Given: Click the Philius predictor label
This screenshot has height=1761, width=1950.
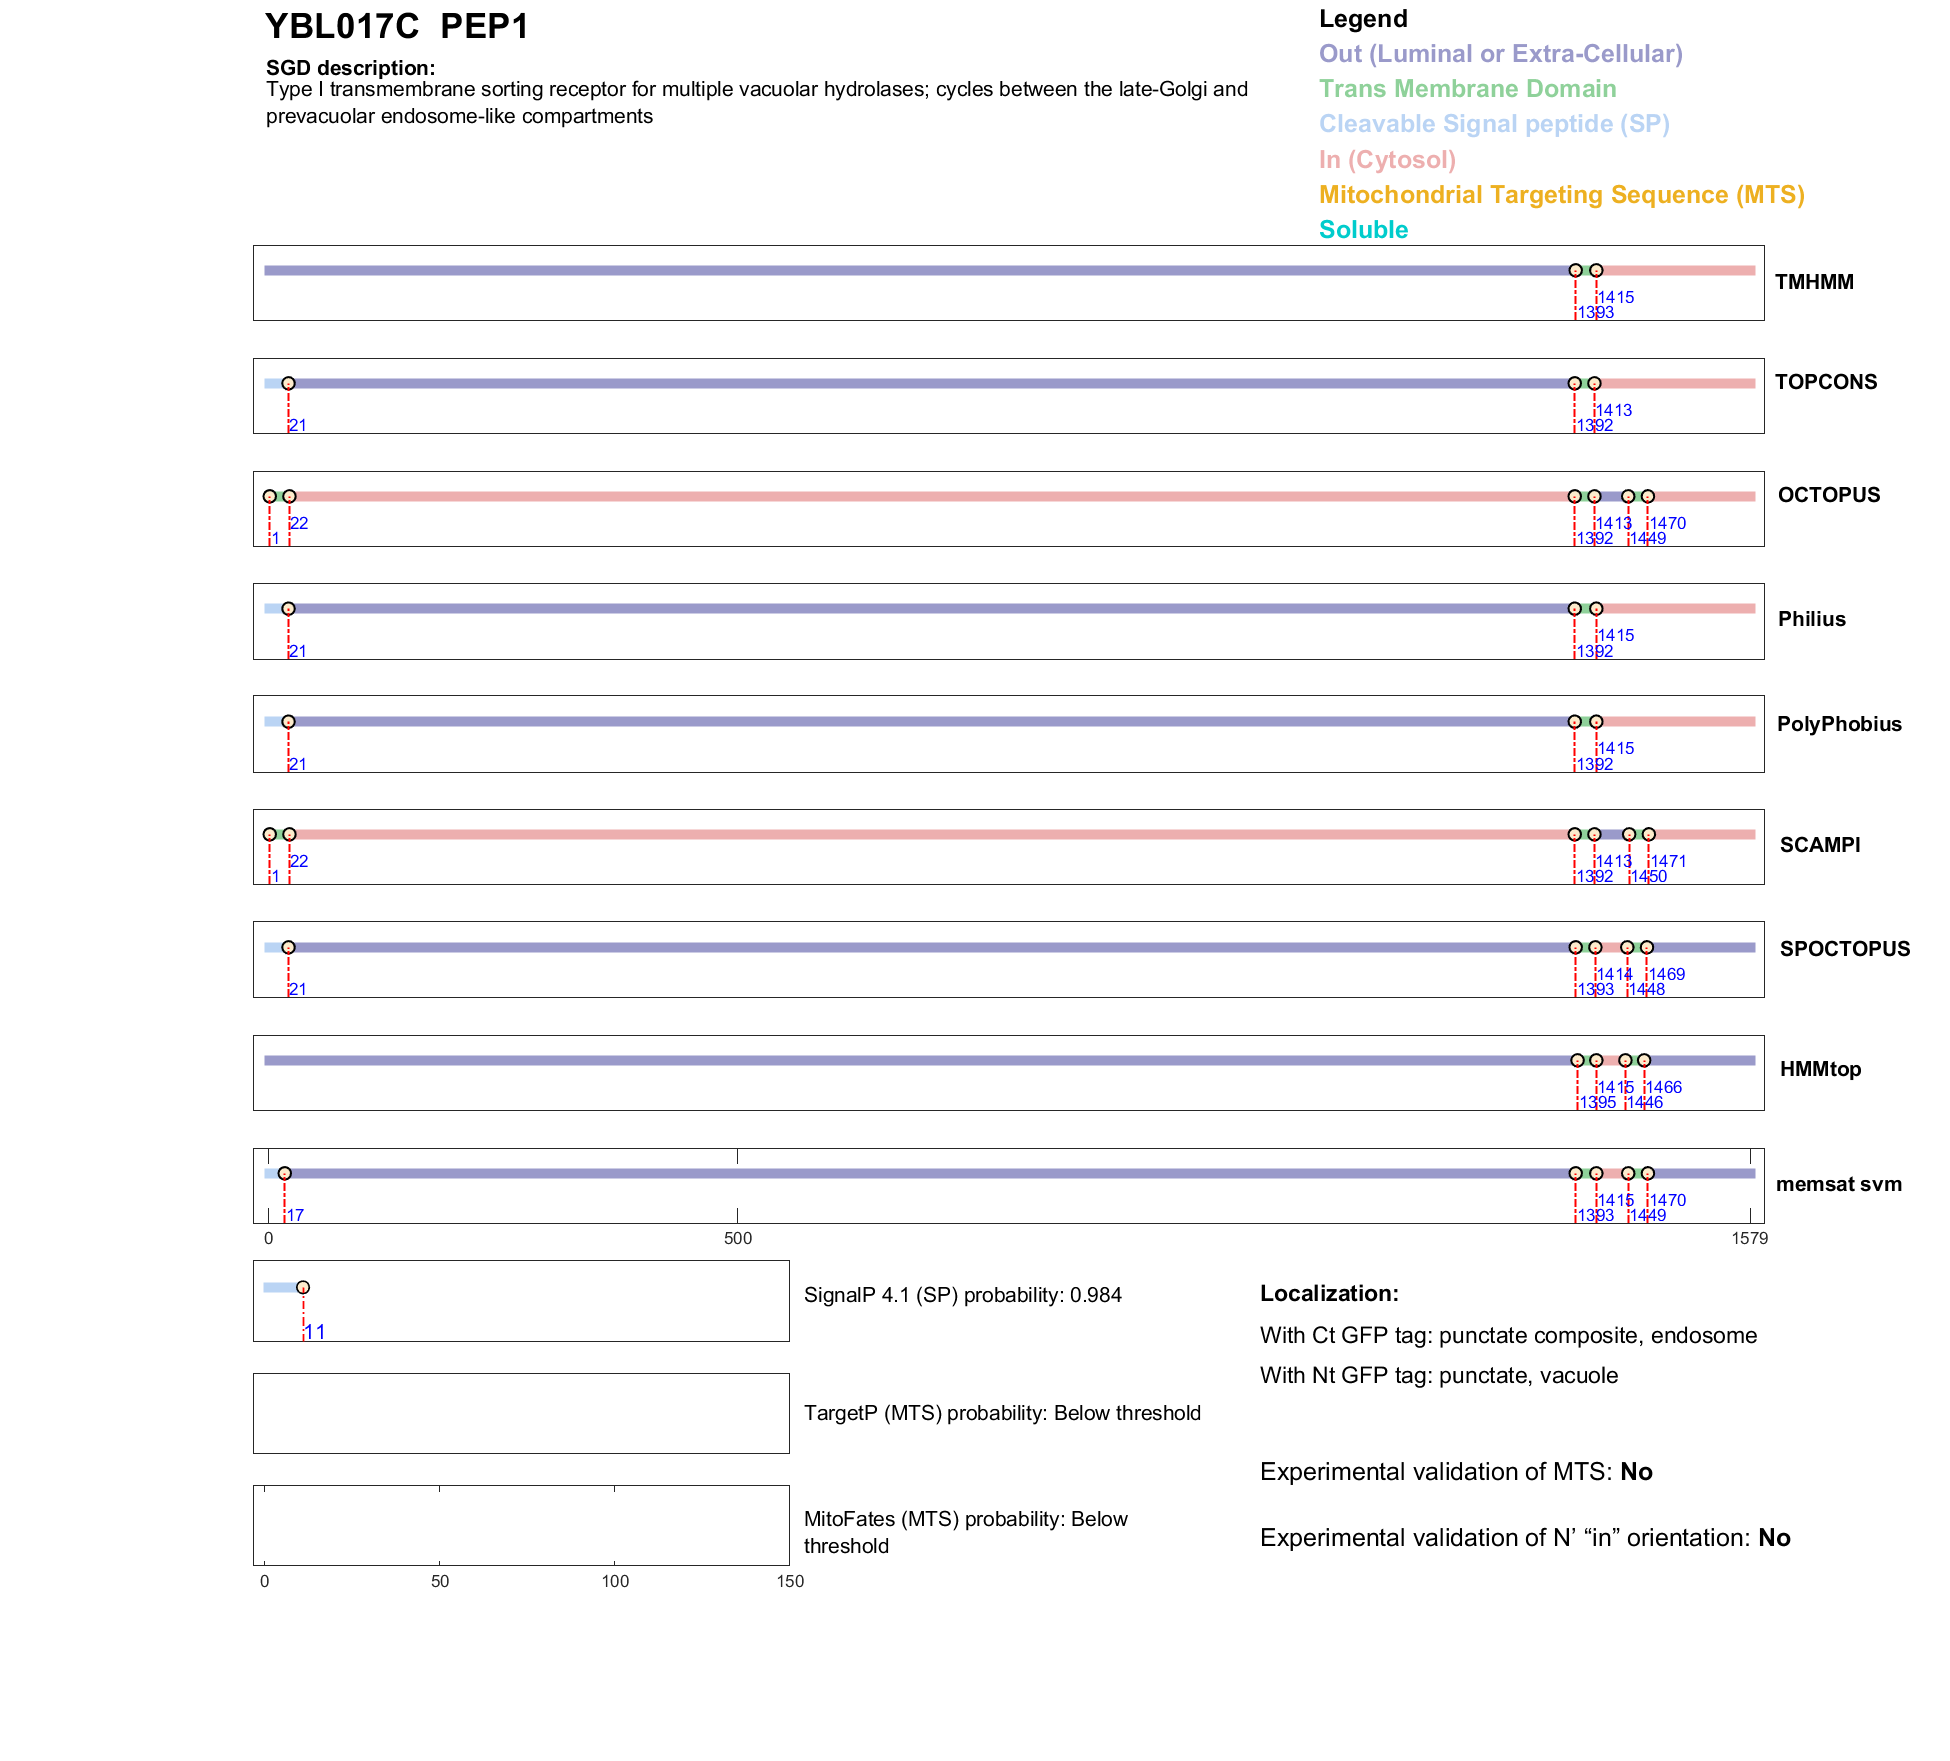Looking at the screenshot, I should [x=1811, y=619].
